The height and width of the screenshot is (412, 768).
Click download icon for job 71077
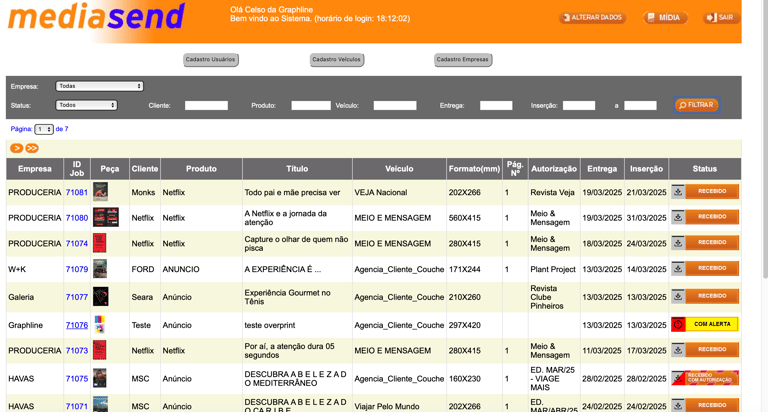[x=678, y=296]
